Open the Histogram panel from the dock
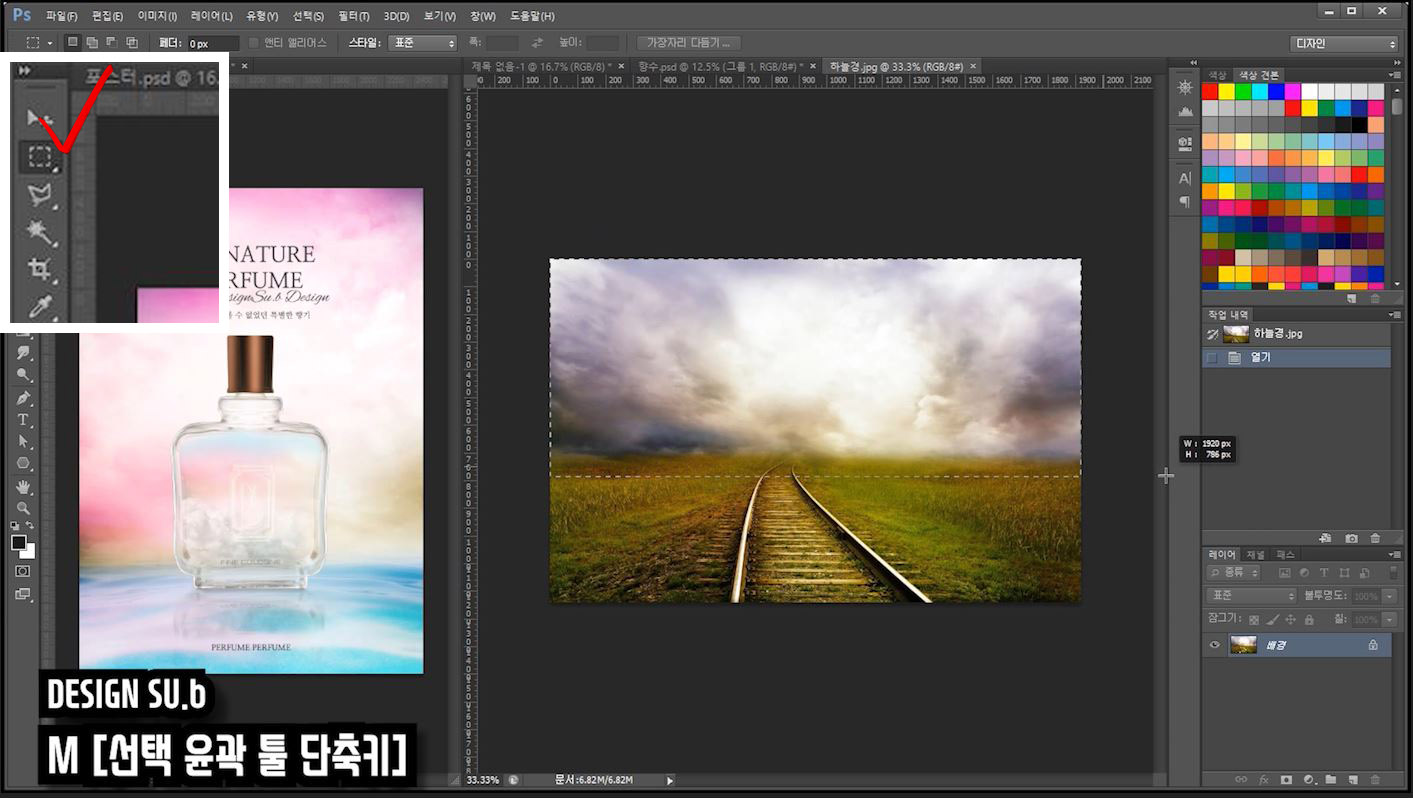This screenshot has width=1413, height=798. pyautogui.click(x=1185, y=112)
